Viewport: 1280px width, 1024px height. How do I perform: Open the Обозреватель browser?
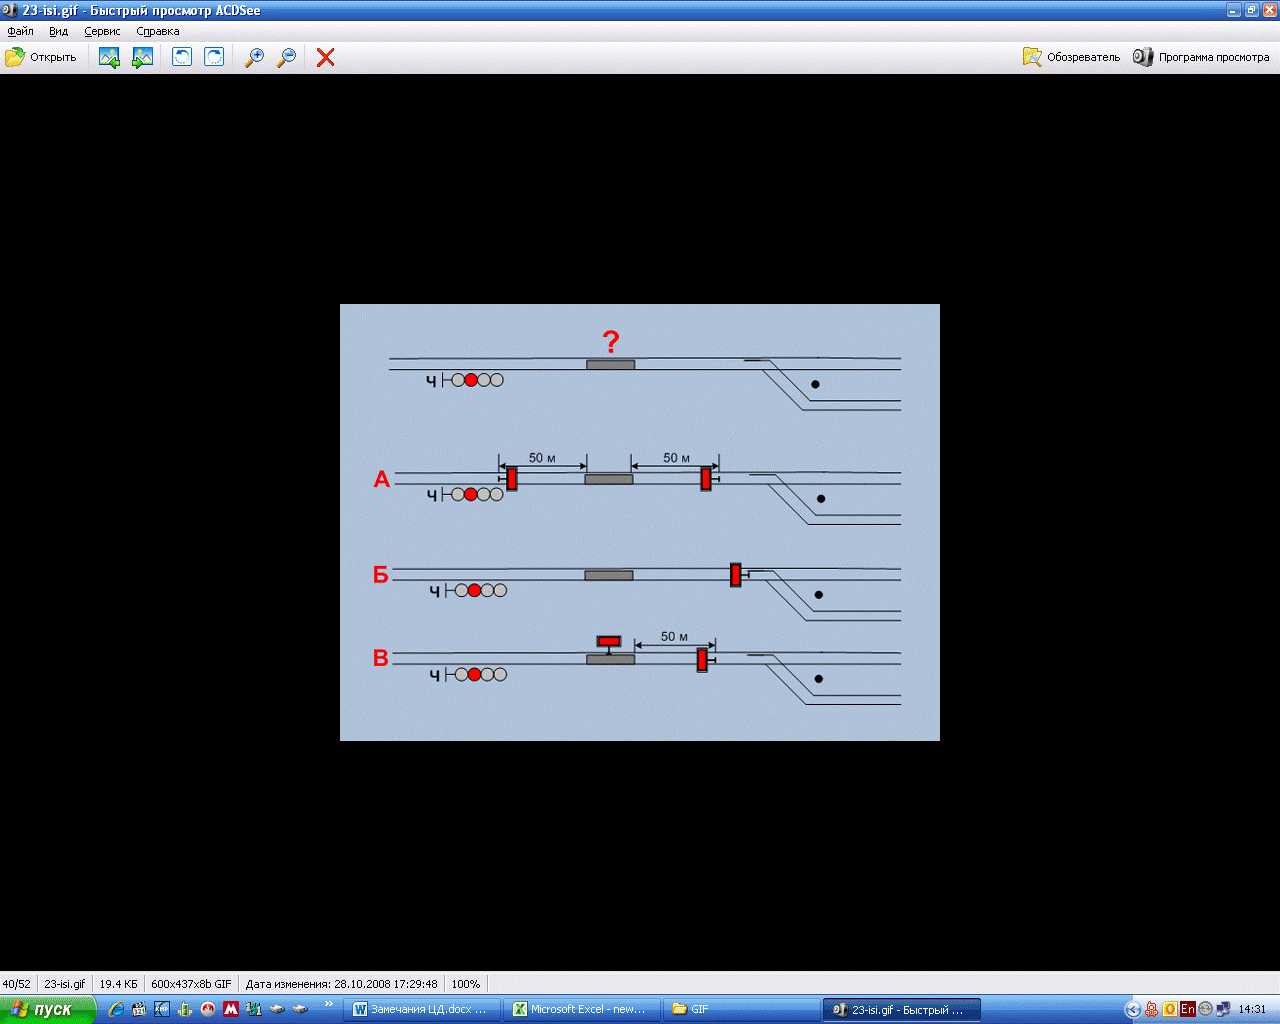coord(1071,57)
